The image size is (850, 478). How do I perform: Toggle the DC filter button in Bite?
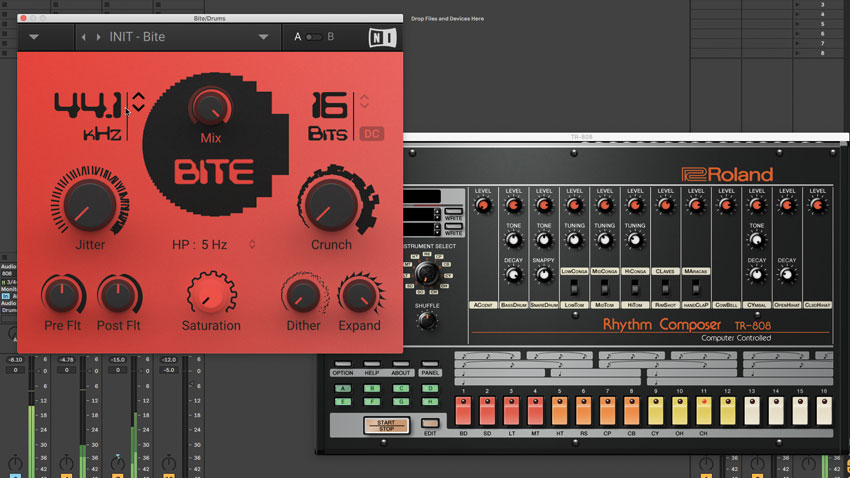(x=371, y=134)
